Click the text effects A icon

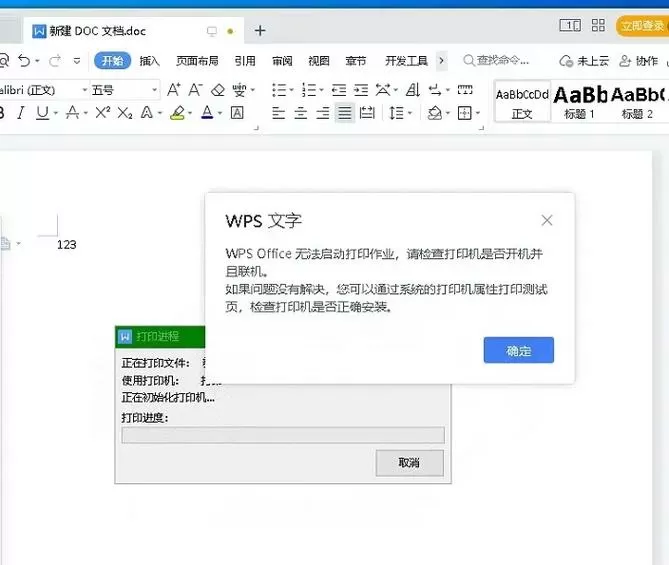tap(147, 113)
